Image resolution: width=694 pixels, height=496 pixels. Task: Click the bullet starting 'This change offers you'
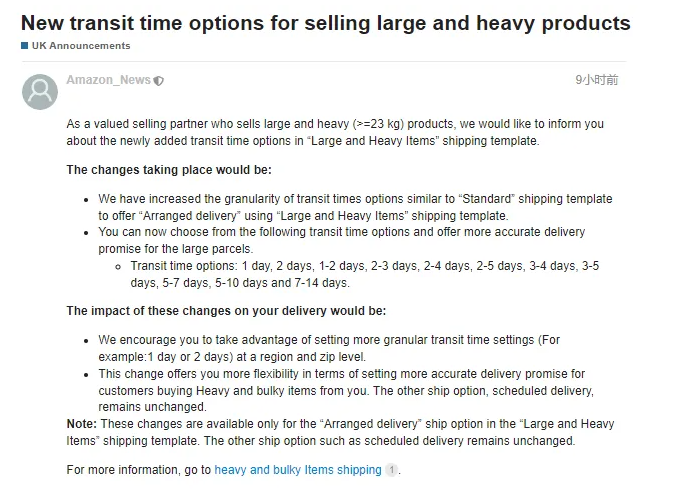click(346, 390)
